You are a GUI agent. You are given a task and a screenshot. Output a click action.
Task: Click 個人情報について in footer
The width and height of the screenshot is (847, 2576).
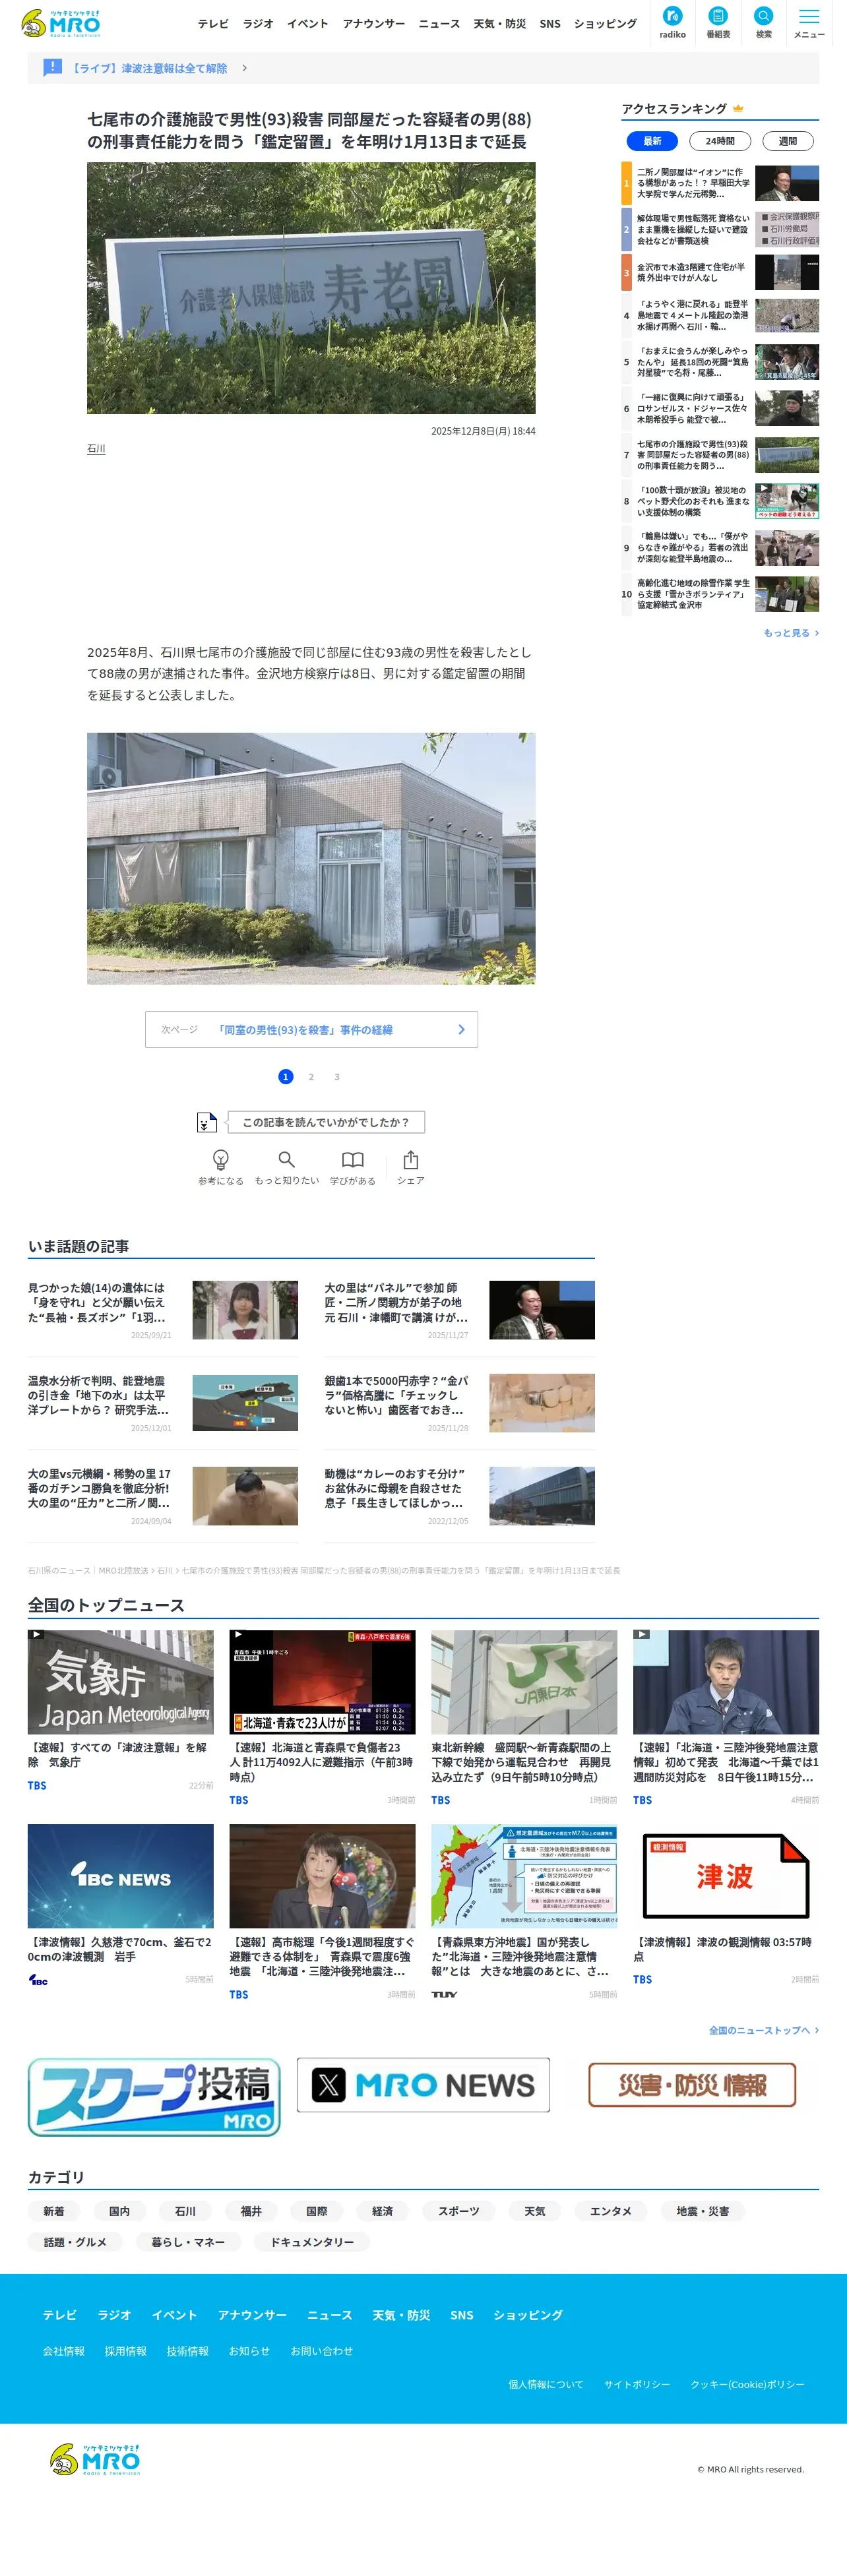point(546,2384)
